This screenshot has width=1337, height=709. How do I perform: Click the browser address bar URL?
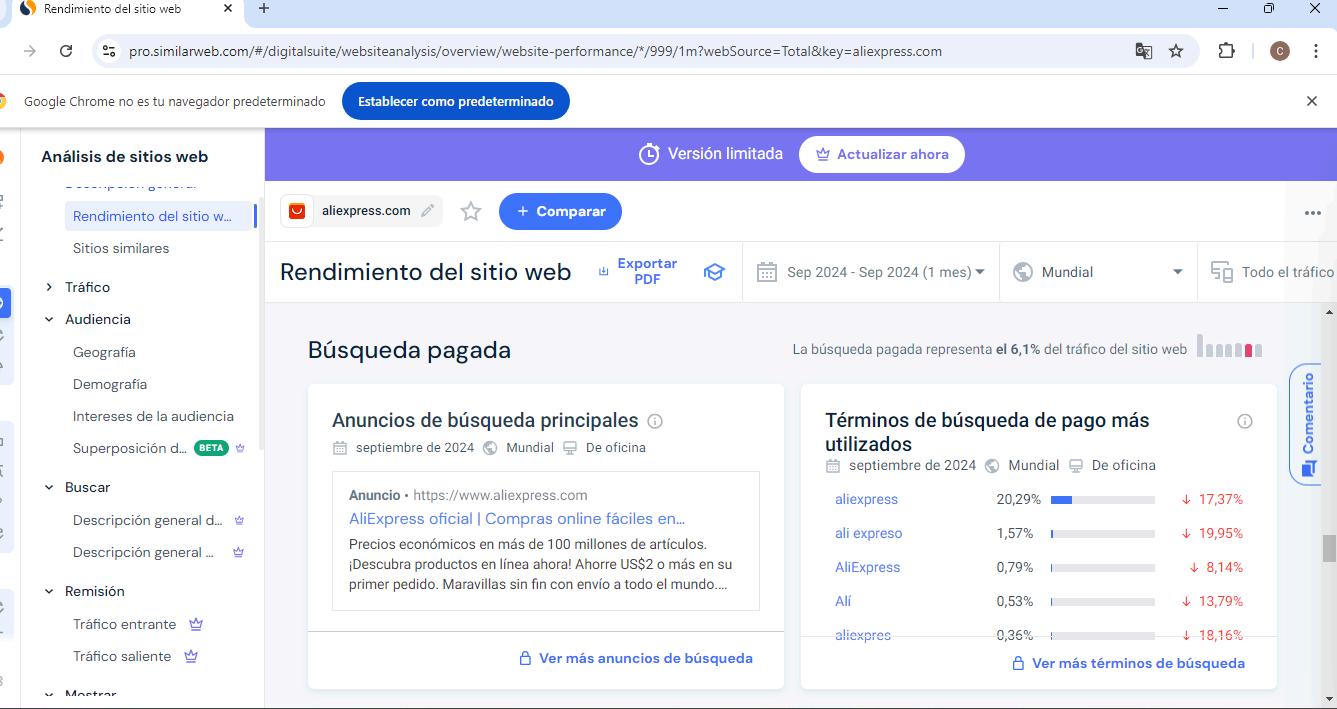coord(535,51)
